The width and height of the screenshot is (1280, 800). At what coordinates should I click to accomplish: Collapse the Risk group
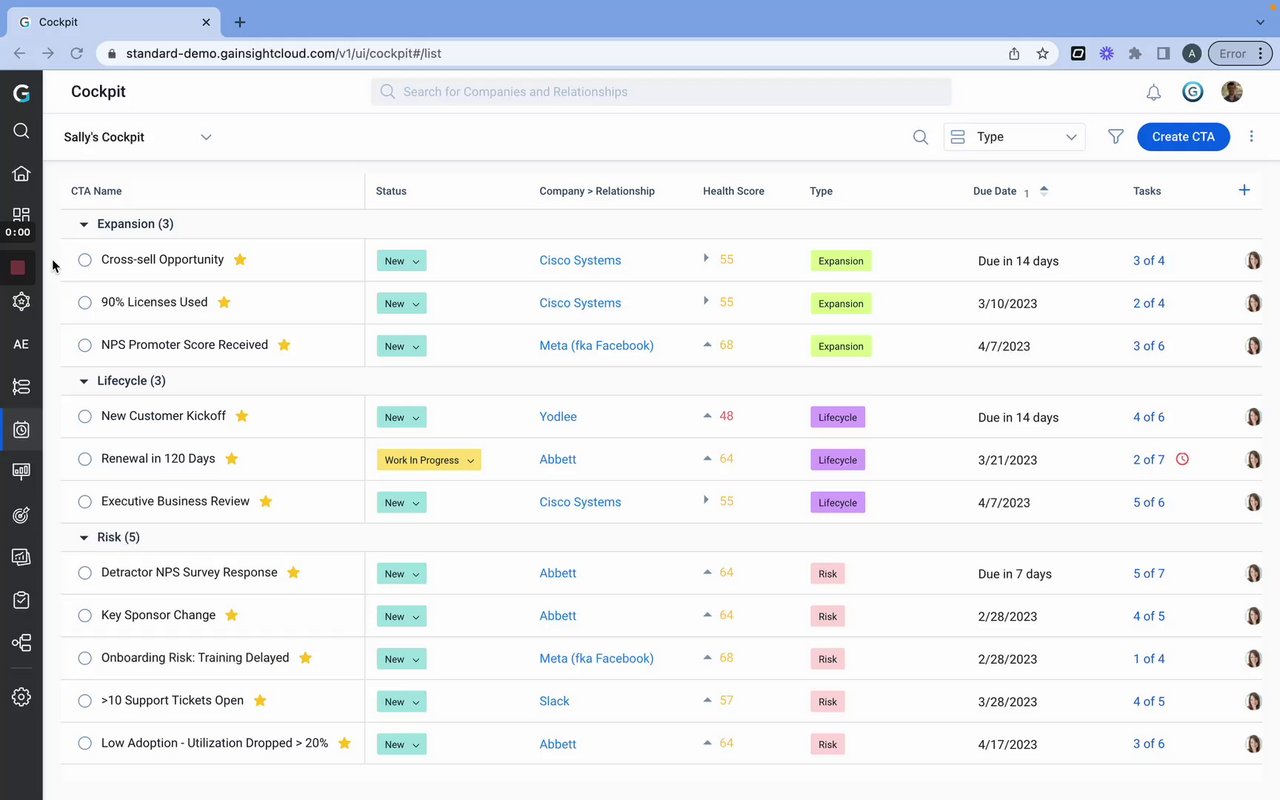pos(84,538)
